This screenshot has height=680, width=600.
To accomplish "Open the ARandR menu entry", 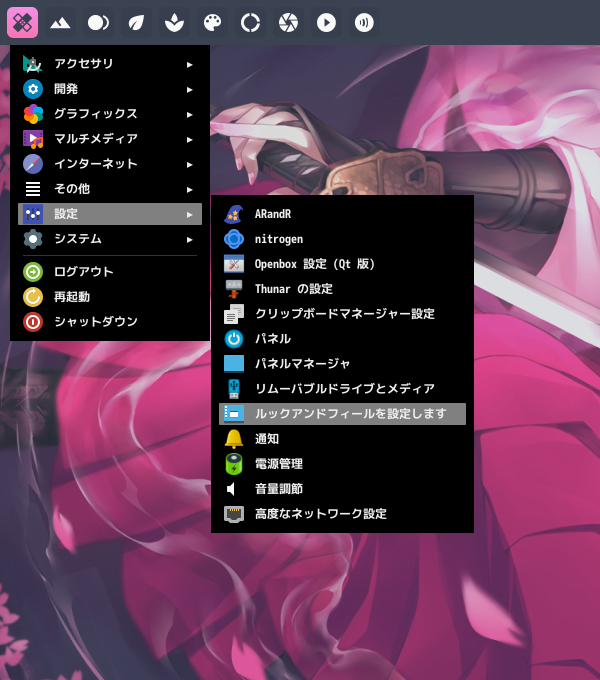I will pos(342,214).
